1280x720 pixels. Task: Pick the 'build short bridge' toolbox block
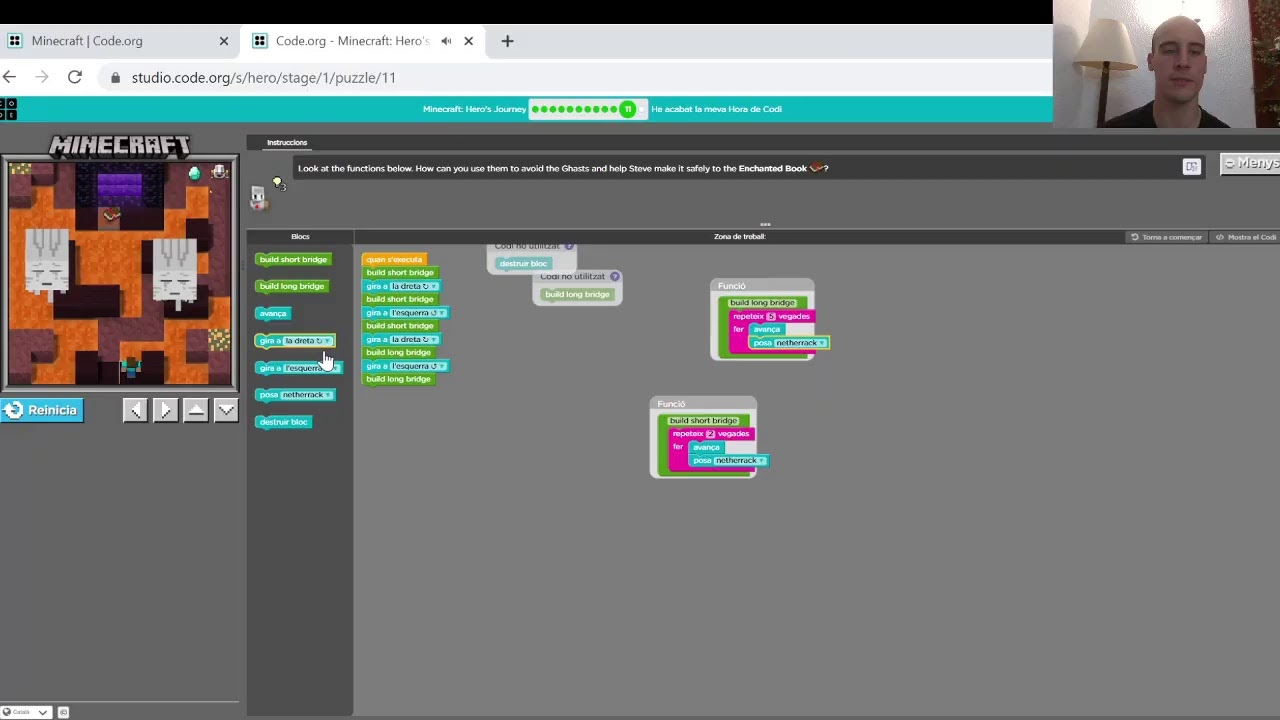[x=292, y=260]
